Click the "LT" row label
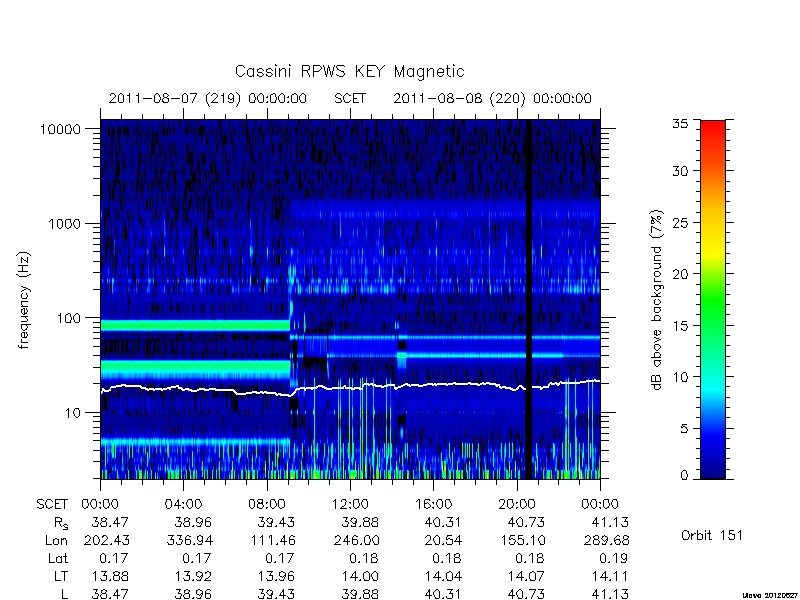 point(61,576)
